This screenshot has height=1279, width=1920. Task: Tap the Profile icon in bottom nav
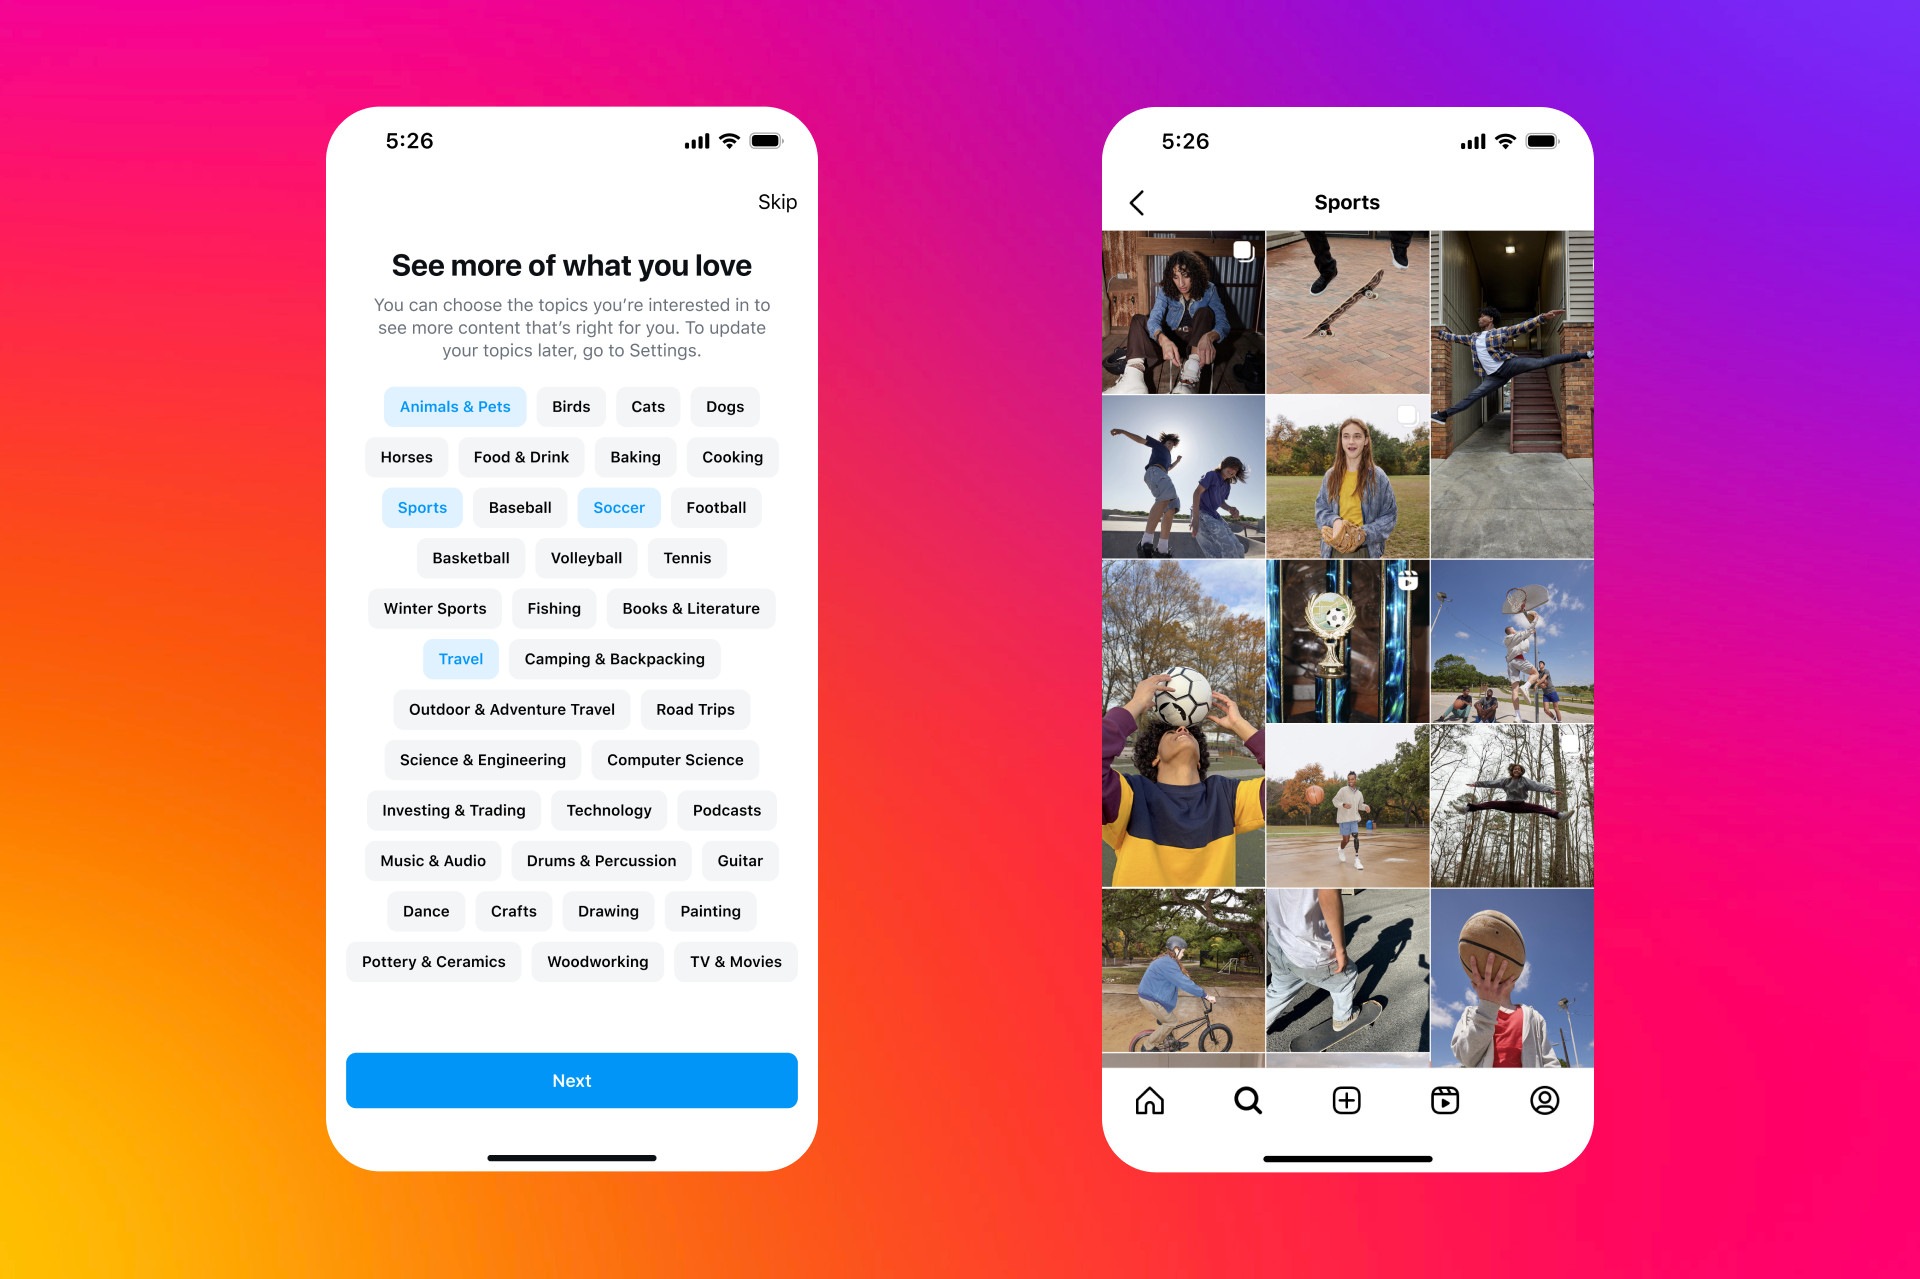pyautogui.click(x=1545, y=1101)
